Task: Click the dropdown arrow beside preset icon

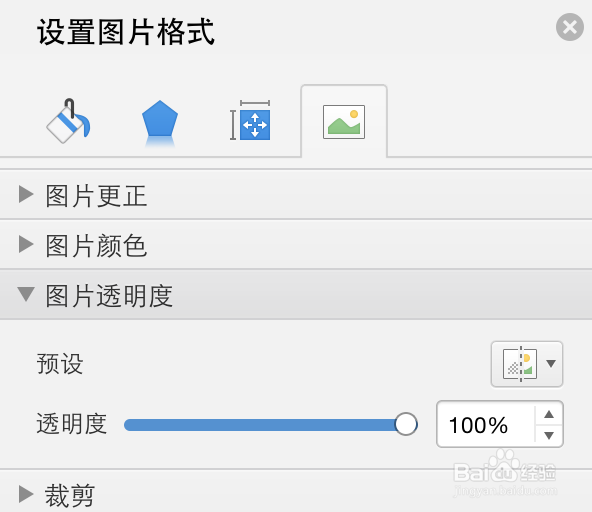Action: tap(551, 364)
